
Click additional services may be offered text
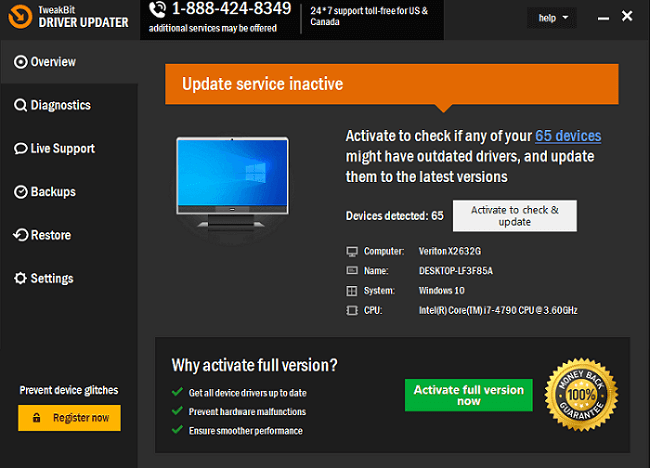point(213,28)
